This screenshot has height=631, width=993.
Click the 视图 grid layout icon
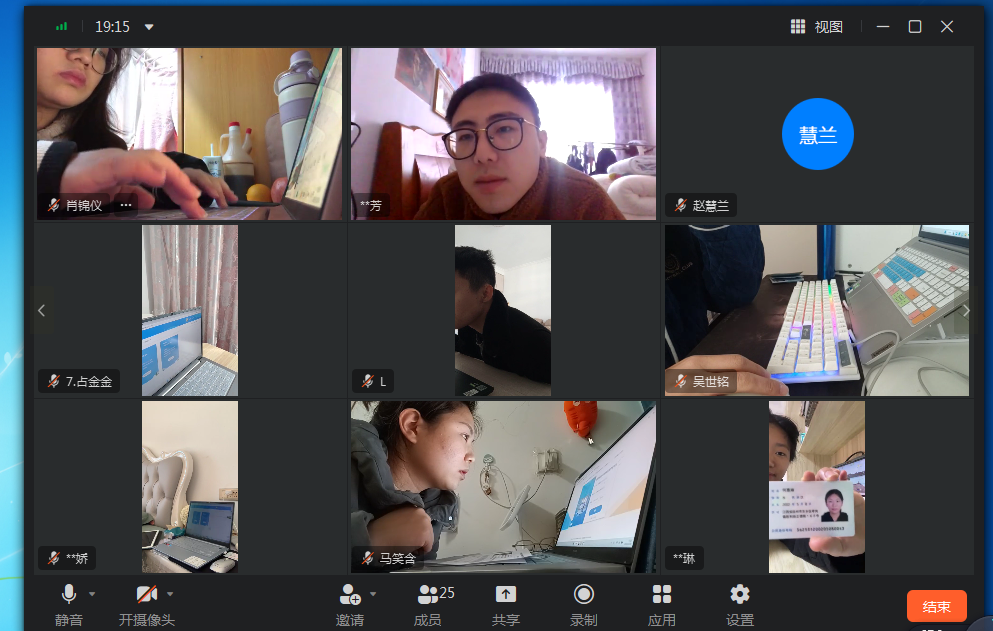[x=798, y=27]
